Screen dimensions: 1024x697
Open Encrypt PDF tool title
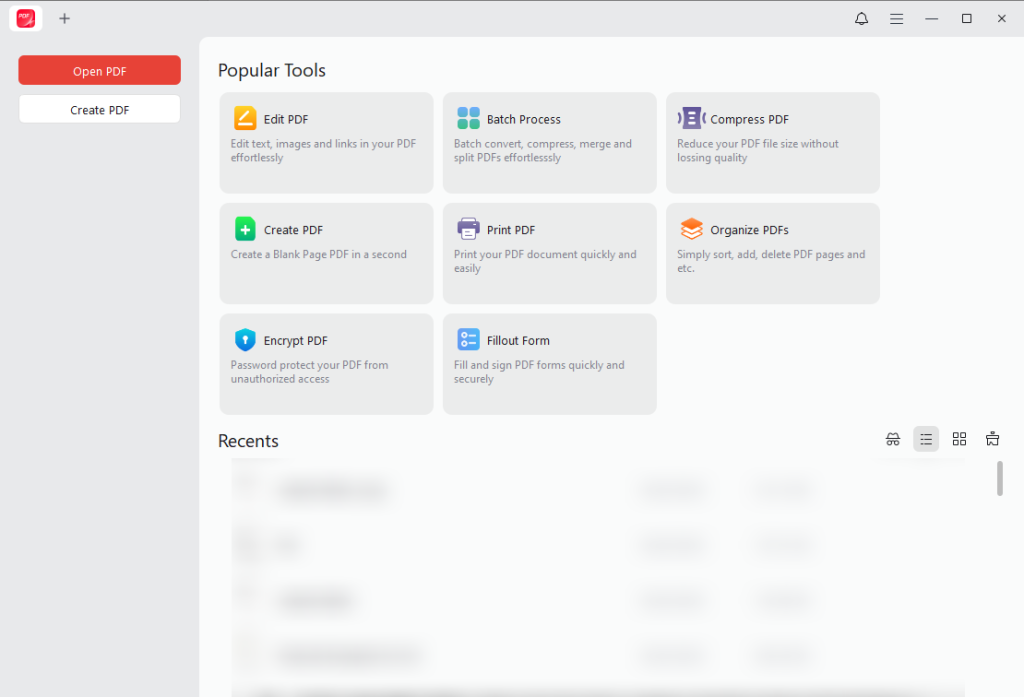[x=295, y=341]
